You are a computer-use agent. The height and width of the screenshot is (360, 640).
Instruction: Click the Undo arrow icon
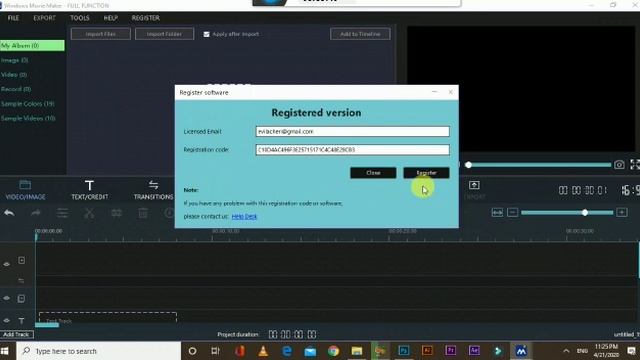click(9, 213)
